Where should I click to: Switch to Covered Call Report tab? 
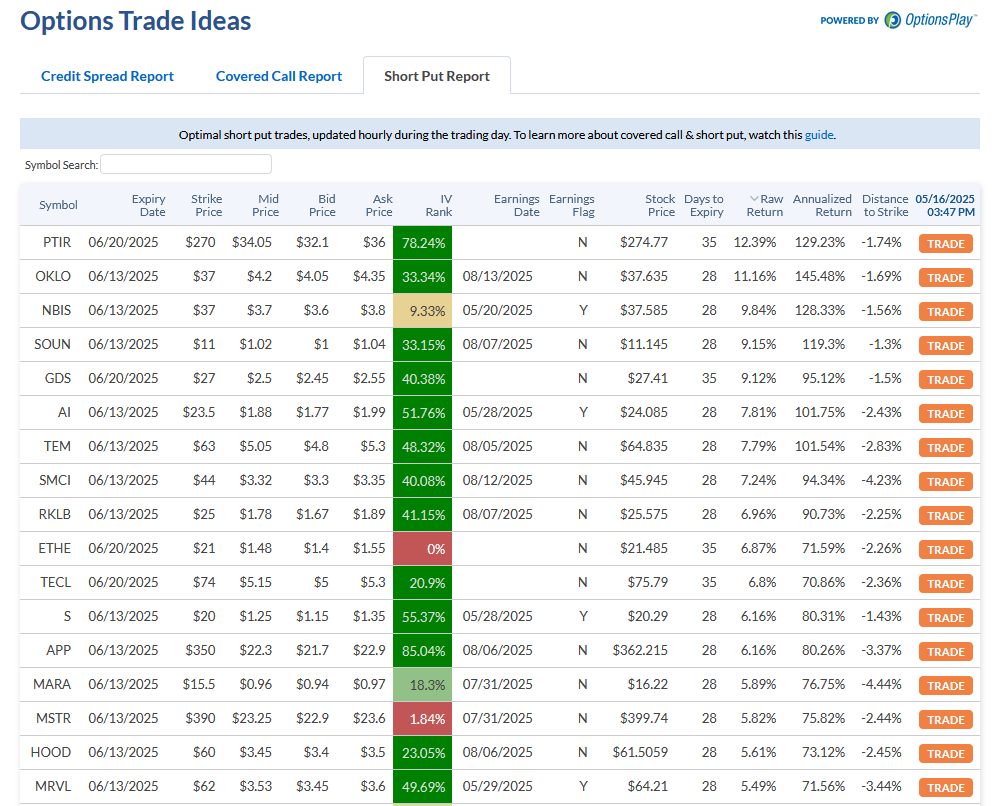(x=279, y=76)
